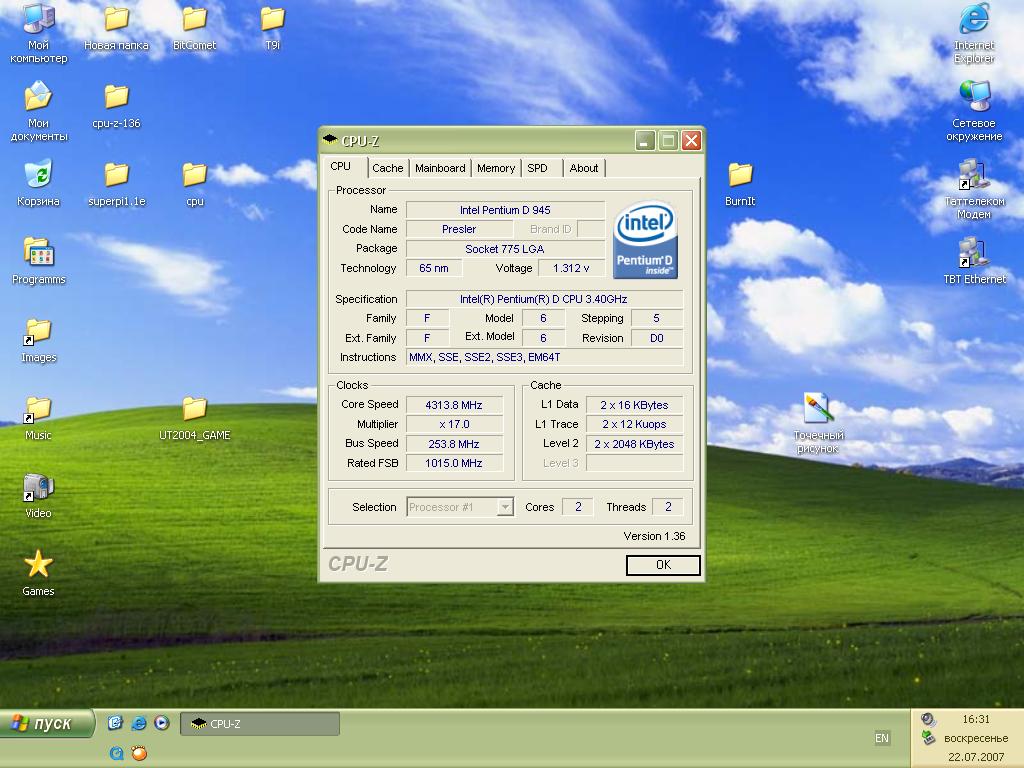Open Сетевое окружение network icon

tap(974, 111)
